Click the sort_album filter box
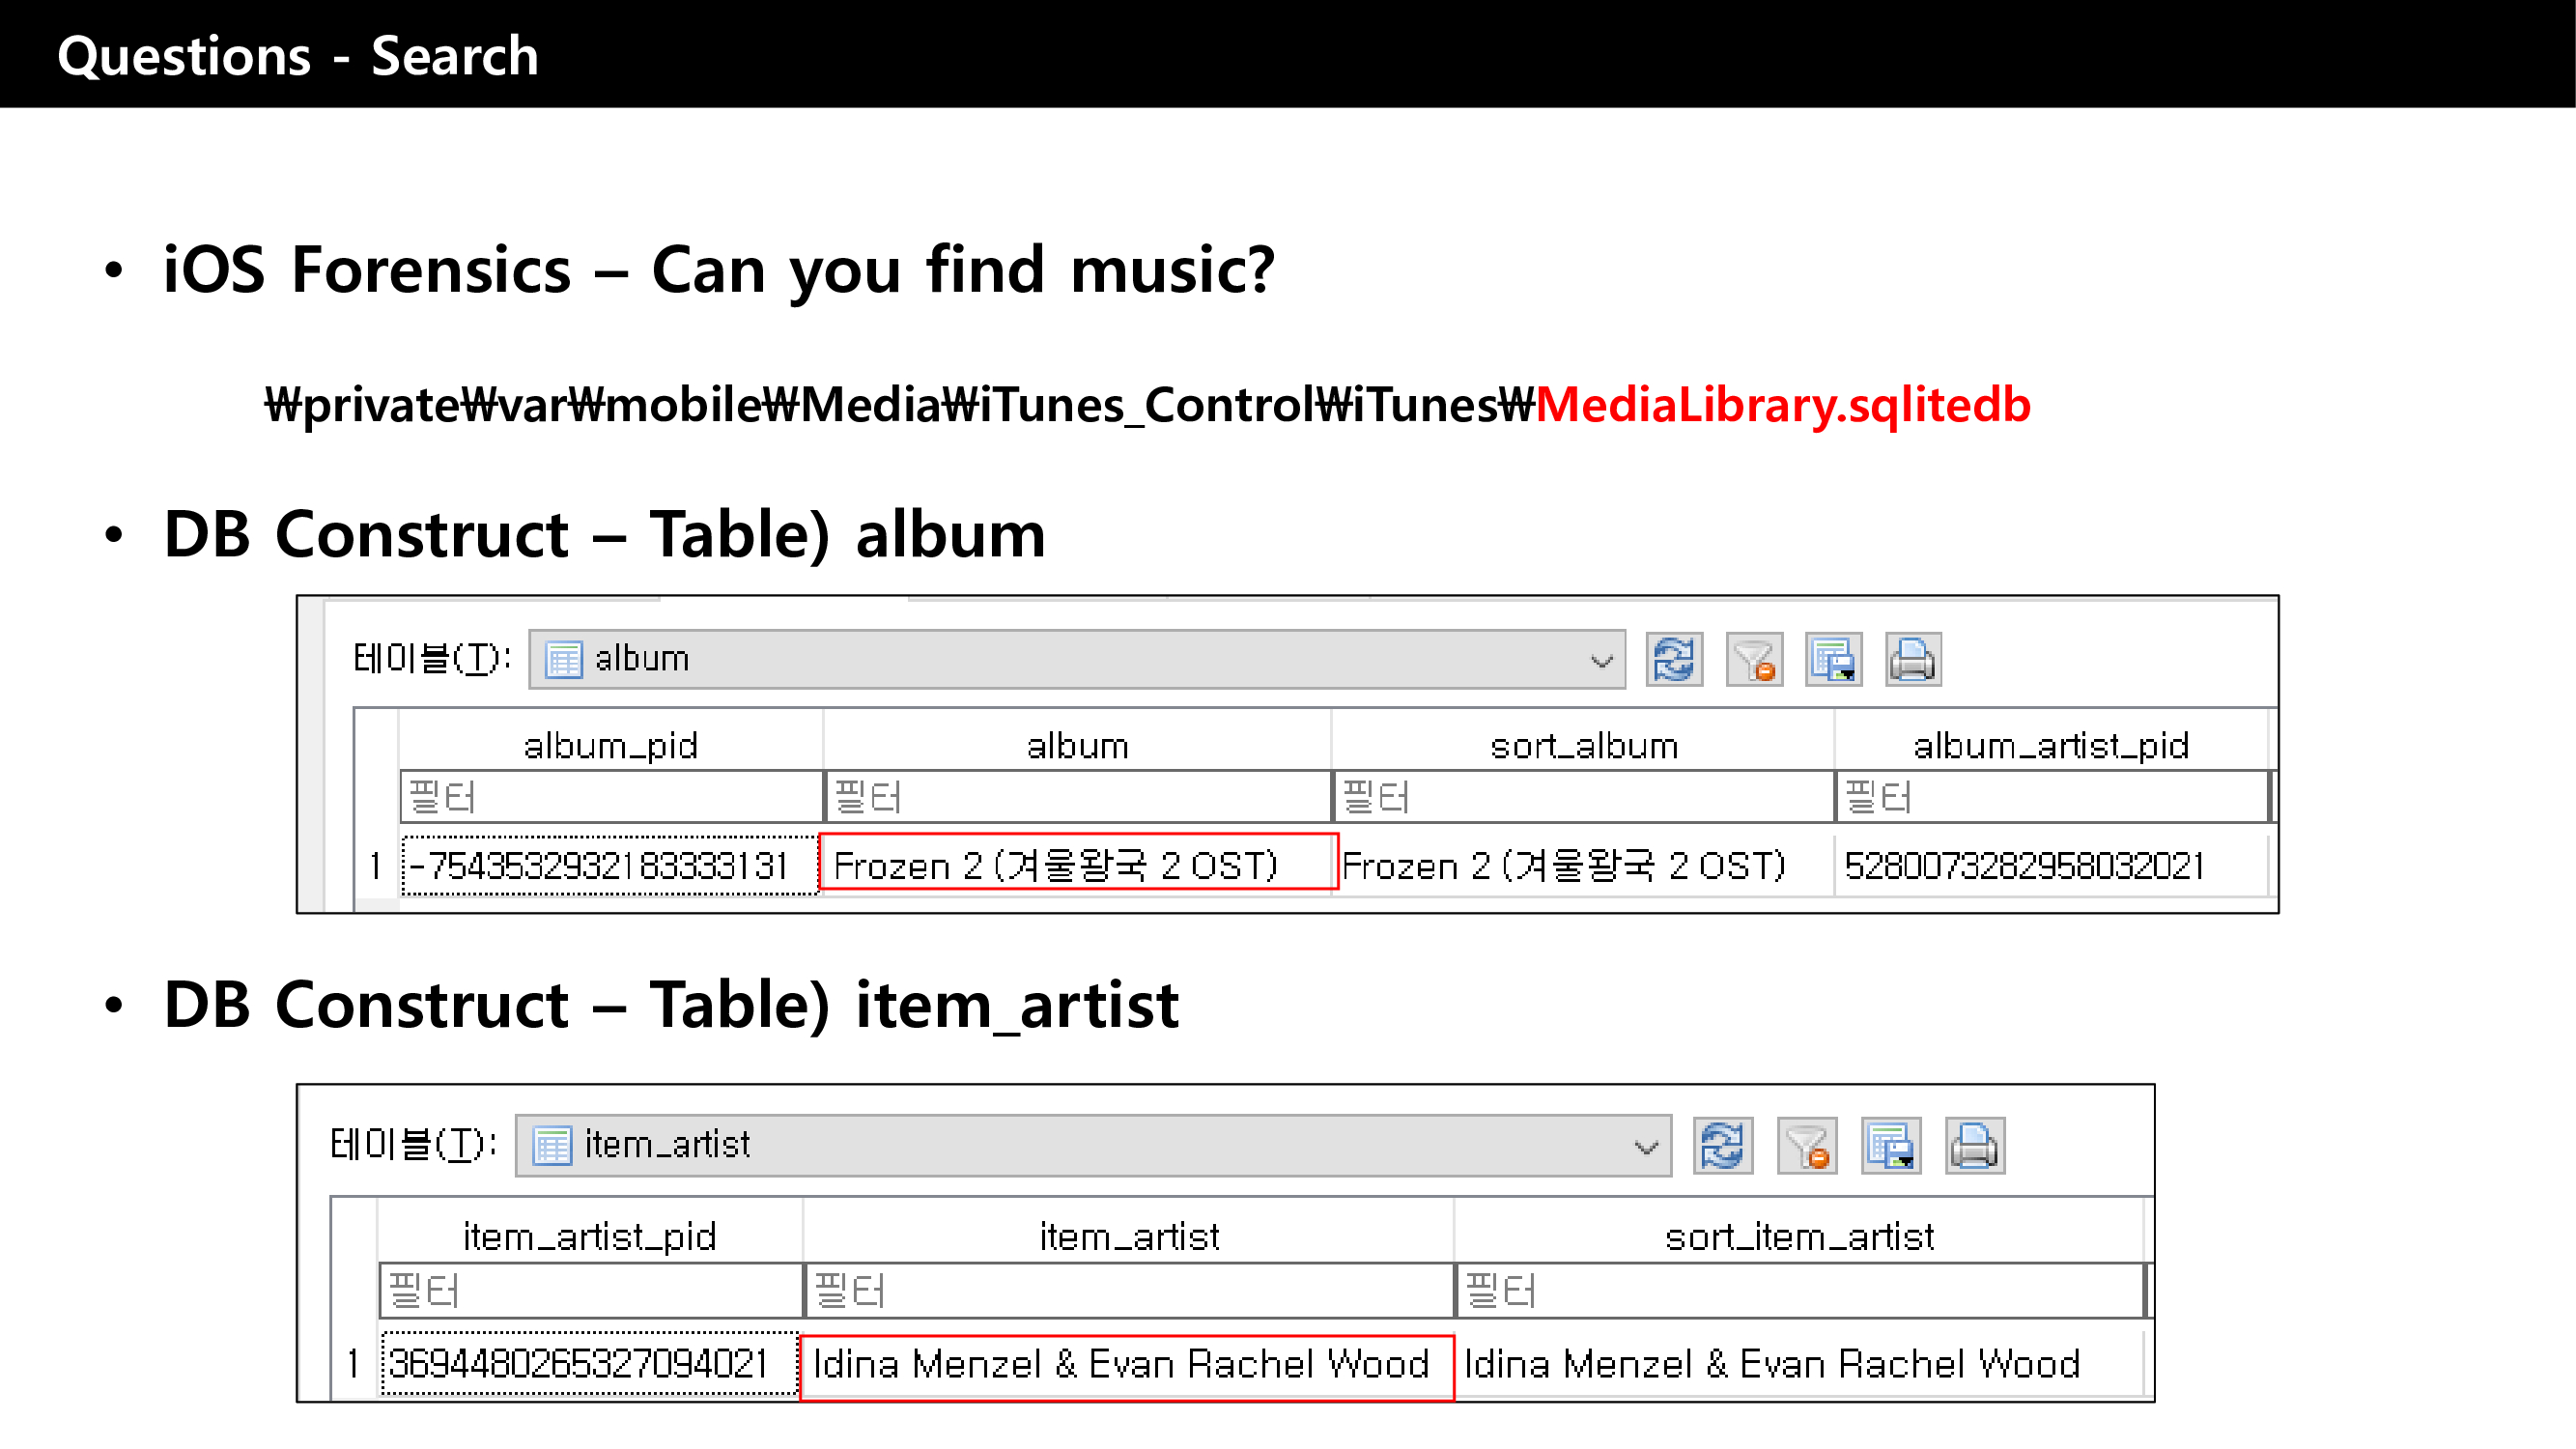 (x=1583, y=797)
